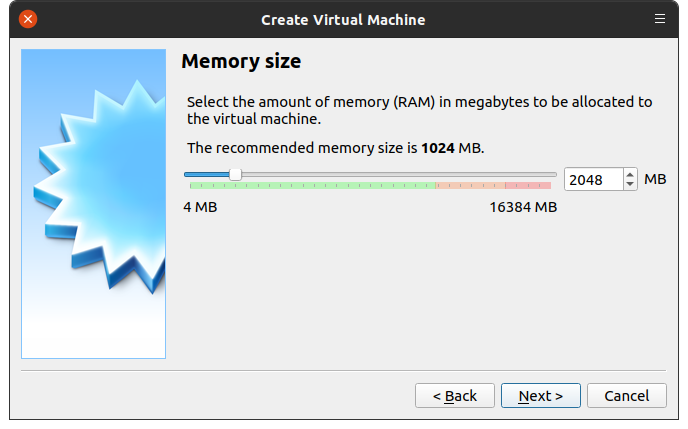
Task: Open the title bar hamburger menu
Action: pyautogui.click(x=659, y=19)
